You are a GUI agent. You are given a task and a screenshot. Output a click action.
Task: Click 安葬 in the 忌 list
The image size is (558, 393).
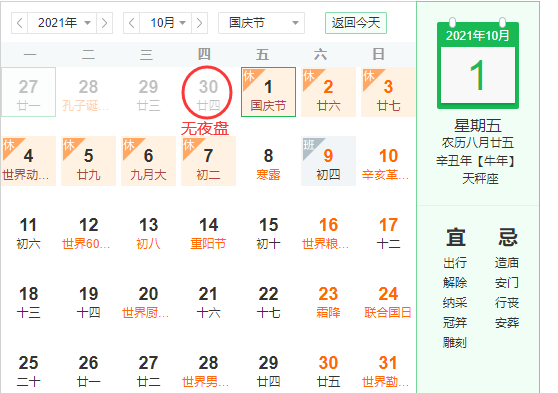(507, 323)
